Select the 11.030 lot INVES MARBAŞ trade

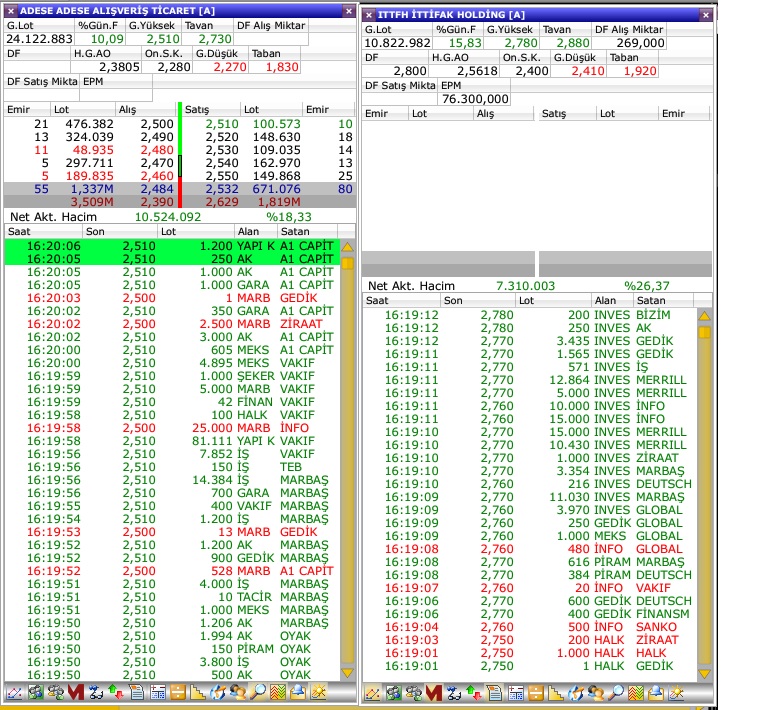(x=529, y=497)
